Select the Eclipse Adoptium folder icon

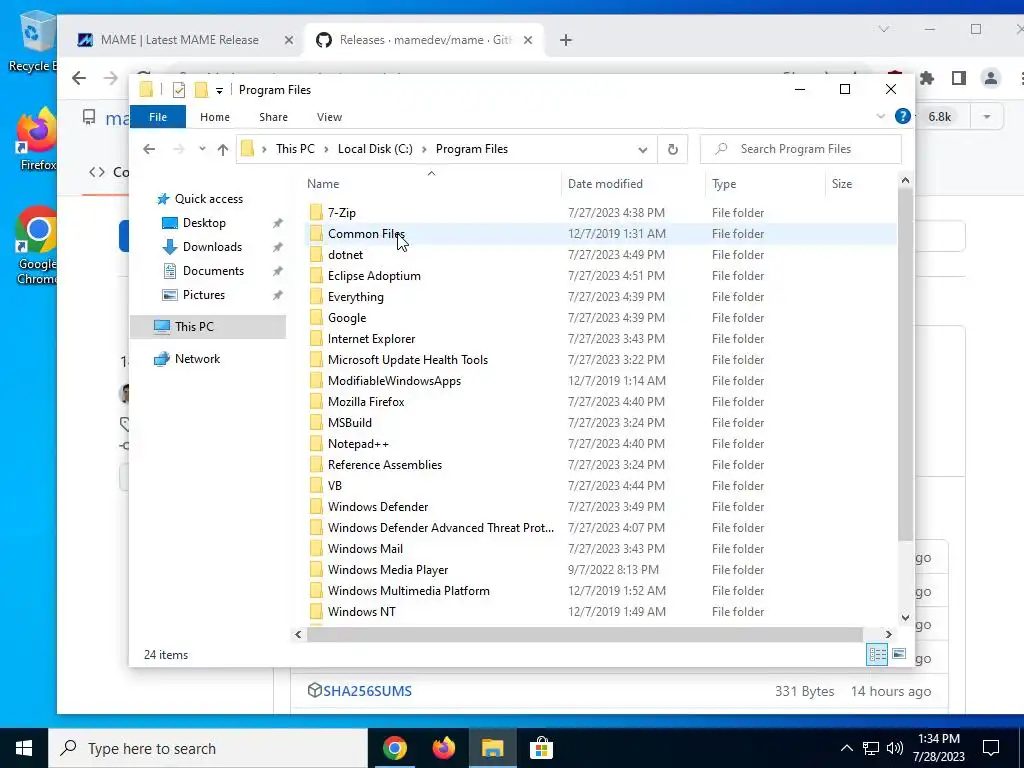[316, 276]
